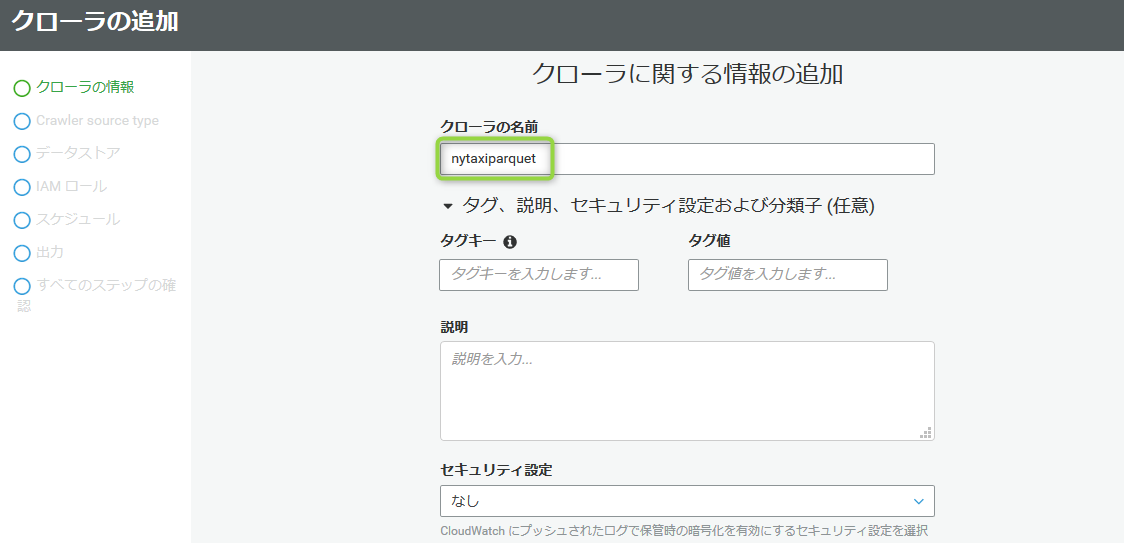Click the クローラに関する情報の追加 heading
This screenshot has width=1124, height=543.
coord(687,74)
